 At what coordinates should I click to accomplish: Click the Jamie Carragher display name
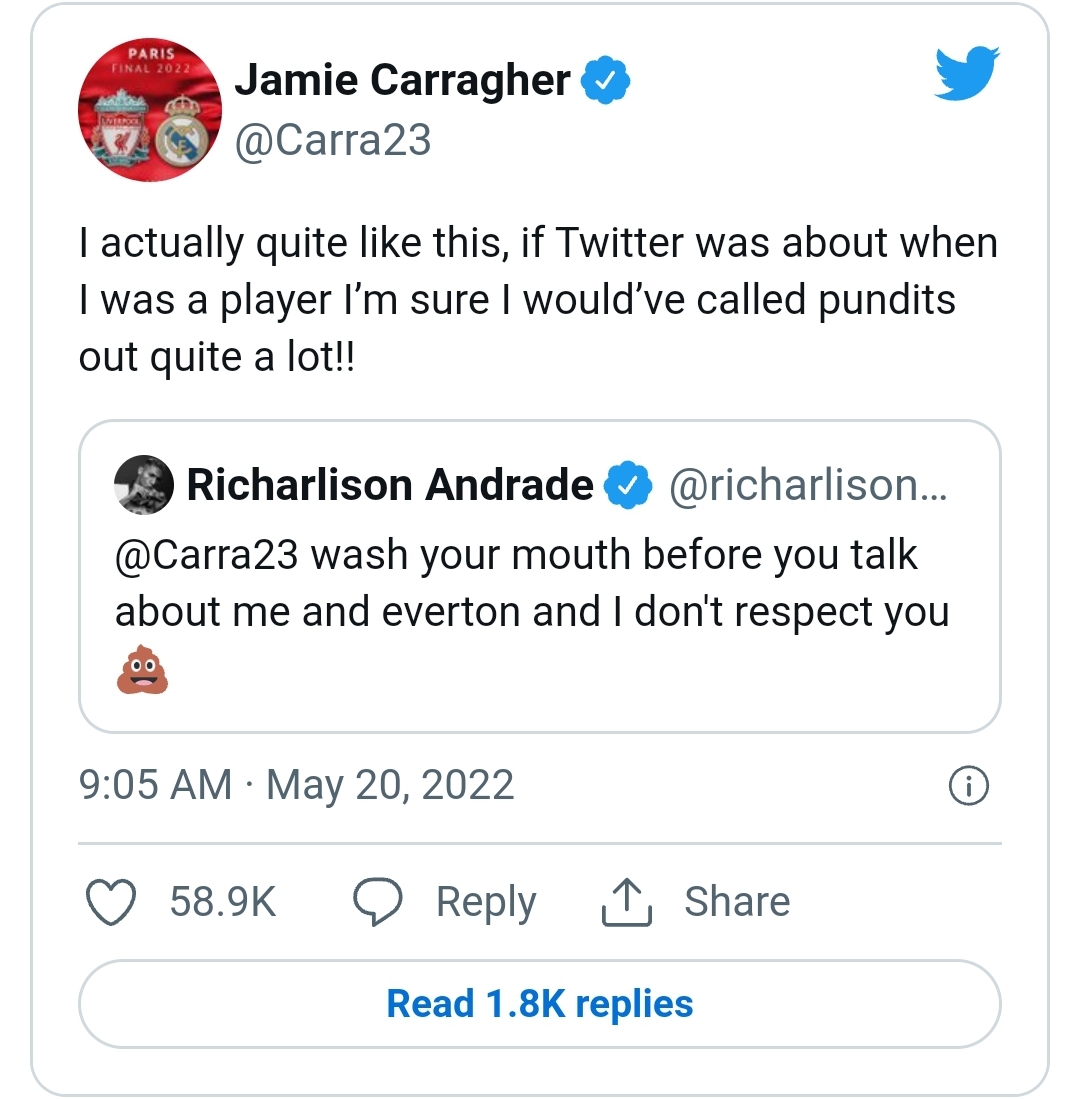pyautogui.click(x=402, y=81)
